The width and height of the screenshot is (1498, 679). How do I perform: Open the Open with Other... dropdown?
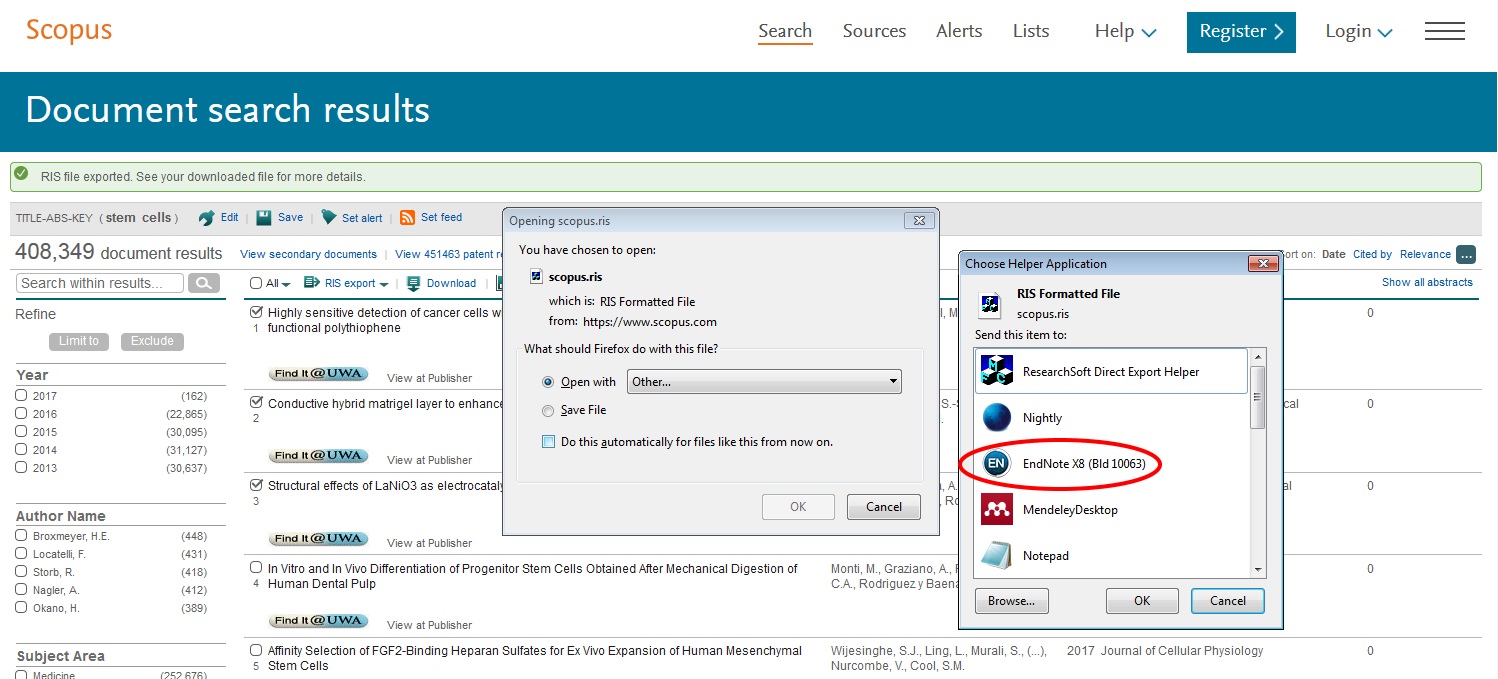[764, 381]
